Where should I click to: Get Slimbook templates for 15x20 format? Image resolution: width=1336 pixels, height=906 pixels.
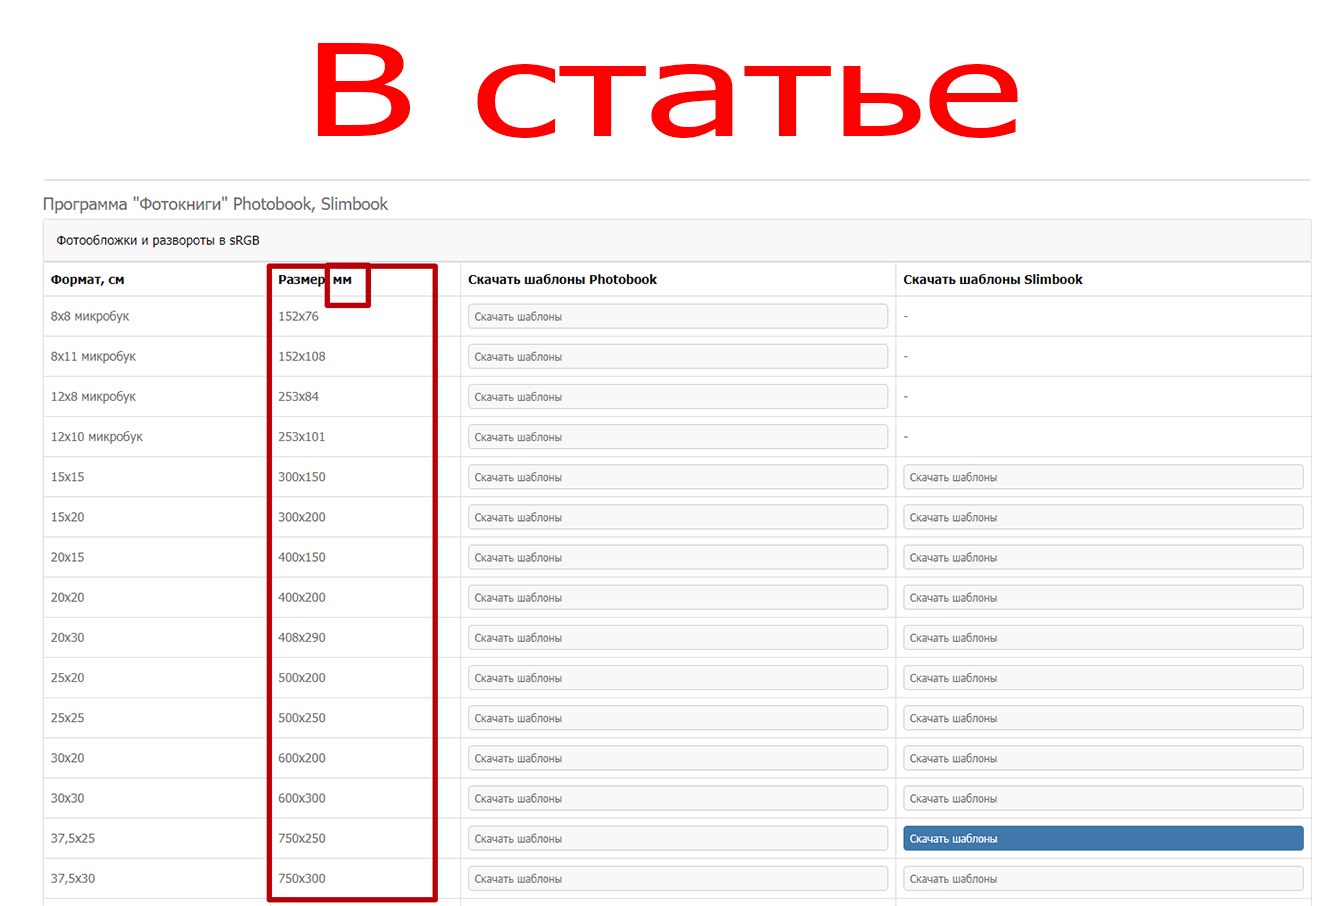(x=1102, y=517)
